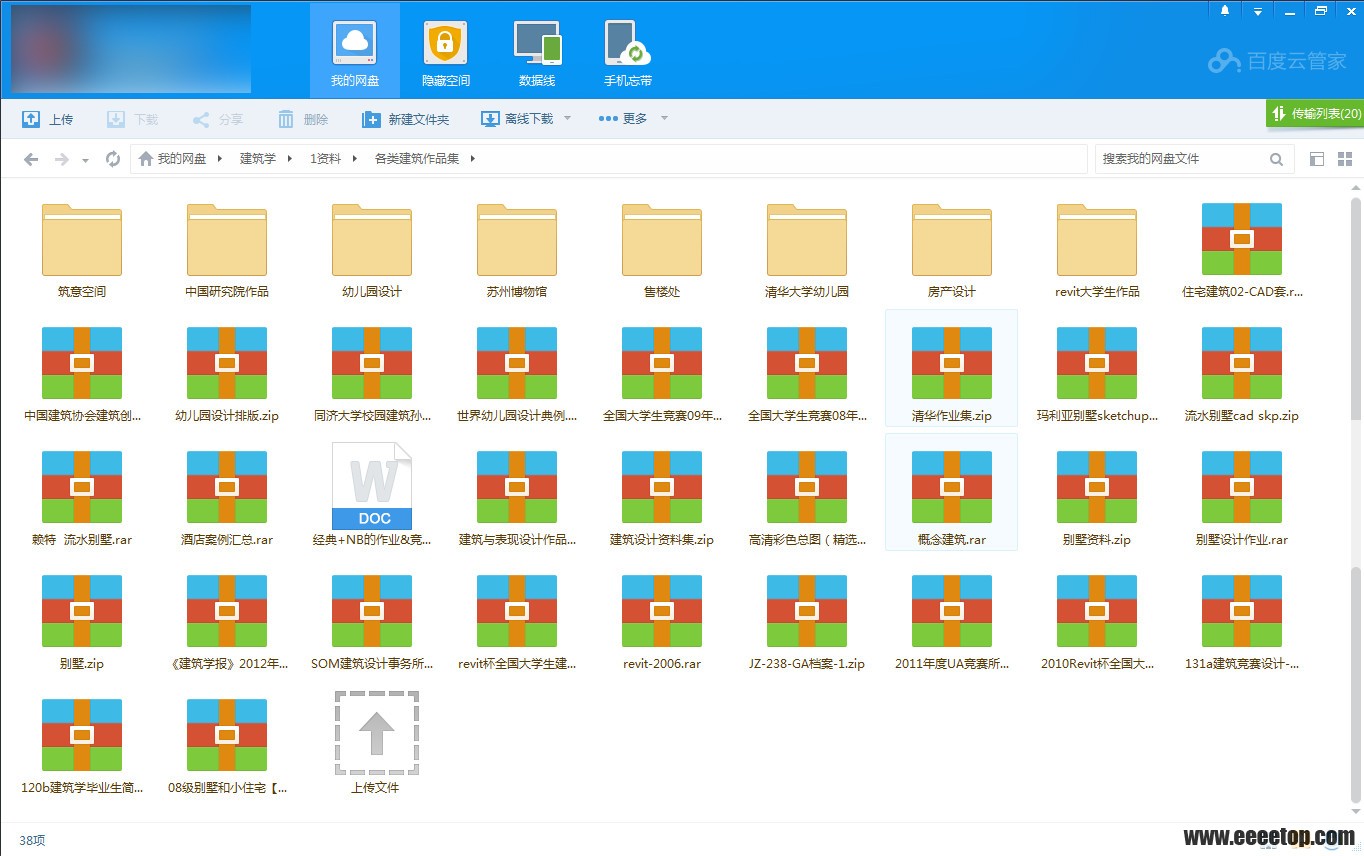Go forward with the right arrow

pos(61,159)
